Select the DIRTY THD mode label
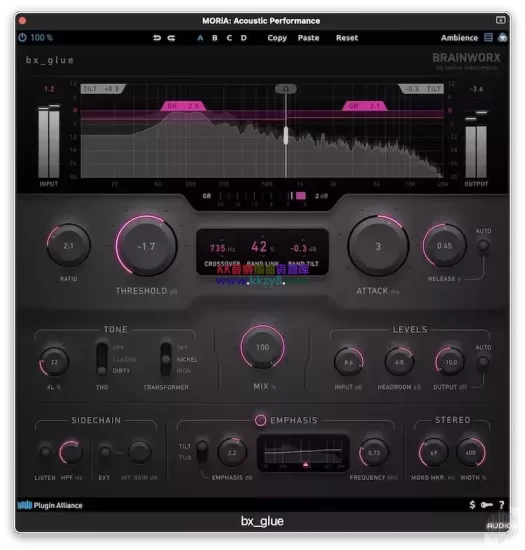This screenshot has width=525, height=550. pyautogui.click(x=121, y=370)
